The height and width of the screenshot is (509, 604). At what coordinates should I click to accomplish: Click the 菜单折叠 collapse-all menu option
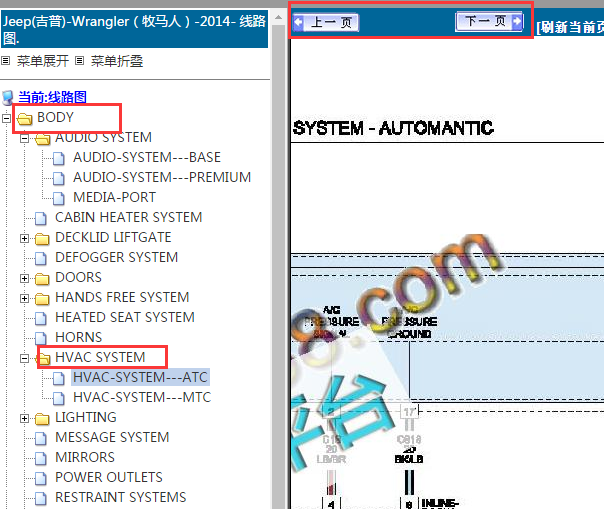(x=117, y=61)
